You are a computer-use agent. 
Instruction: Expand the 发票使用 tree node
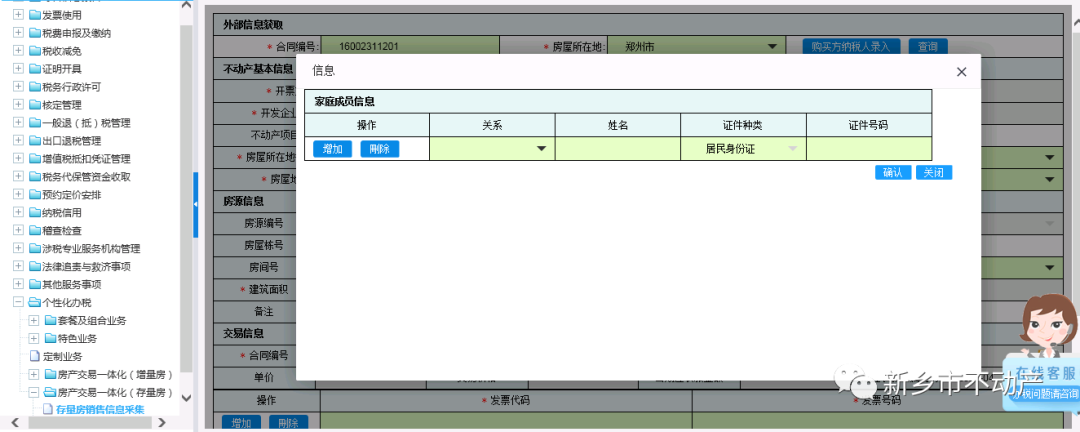coord(18,15)
